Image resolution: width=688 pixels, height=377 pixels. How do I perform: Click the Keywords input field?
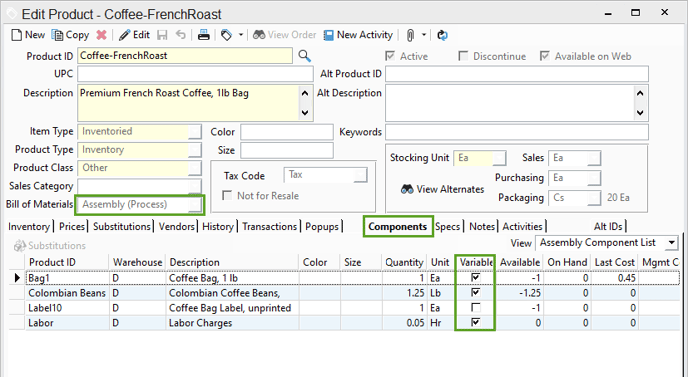(x=517, y=132)
